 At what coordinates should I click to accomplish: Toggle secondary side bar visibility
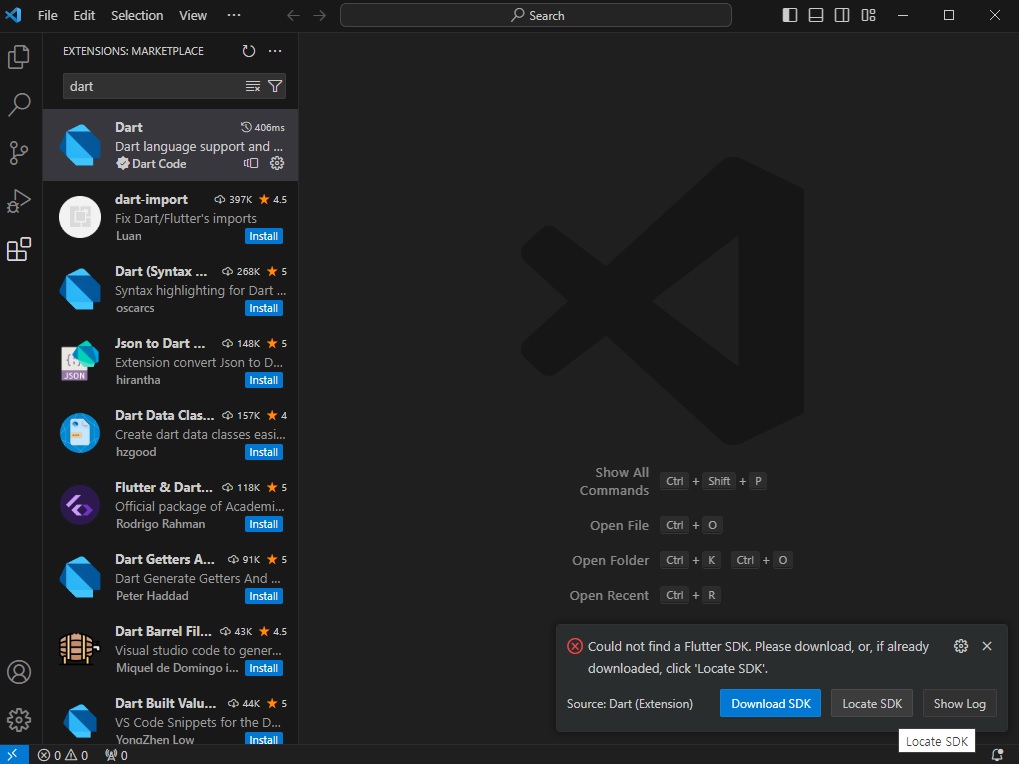[x=842, y=16]
